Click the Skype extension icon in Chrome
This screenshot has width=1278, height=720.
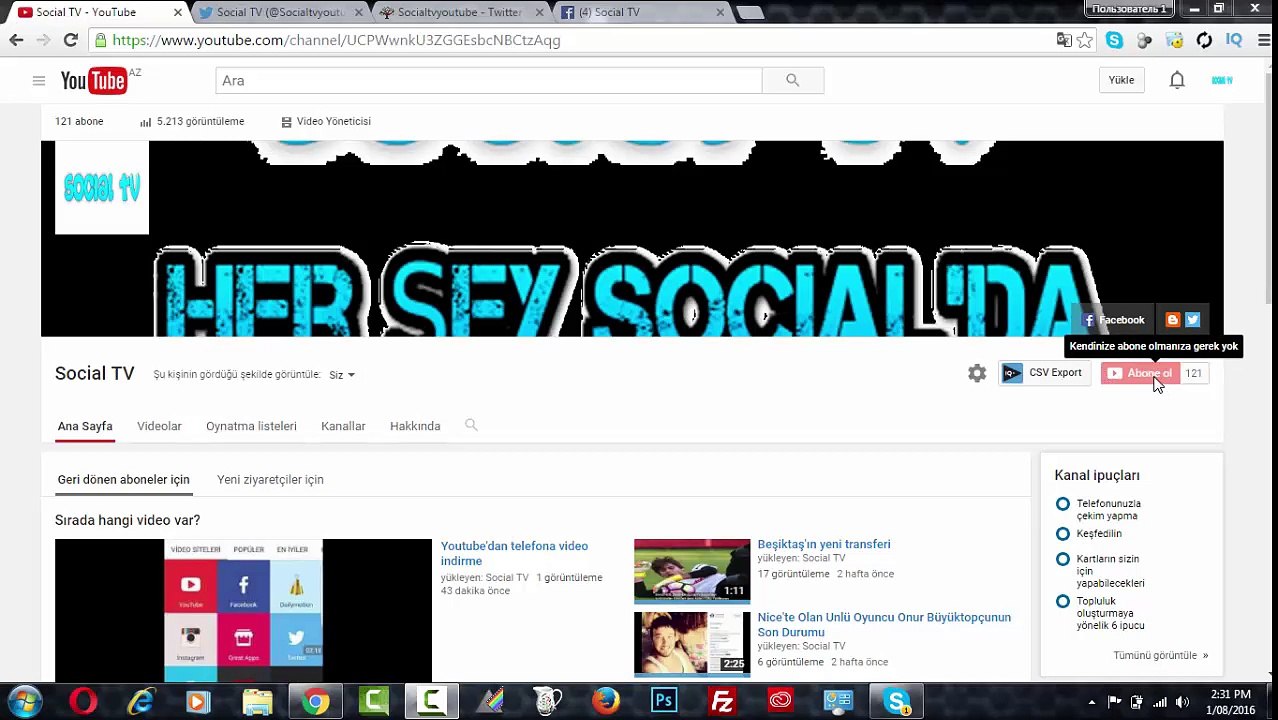(1114, 40)
